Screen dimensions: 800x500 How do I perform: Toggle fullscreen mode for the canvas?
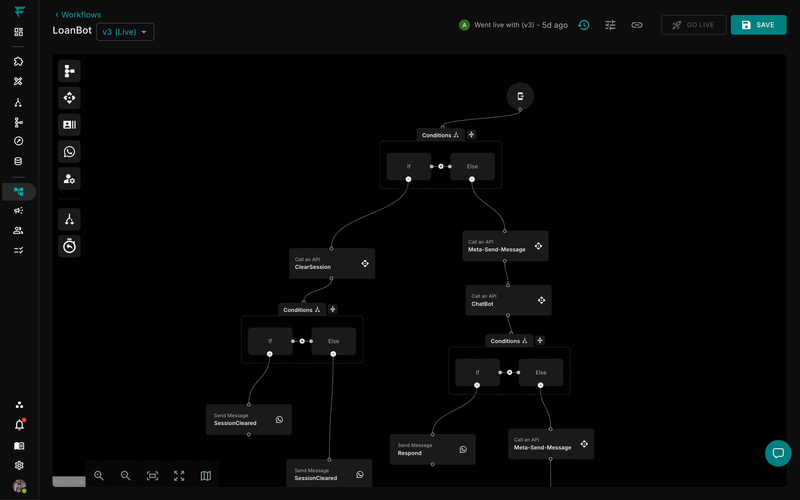pos(179,476)
